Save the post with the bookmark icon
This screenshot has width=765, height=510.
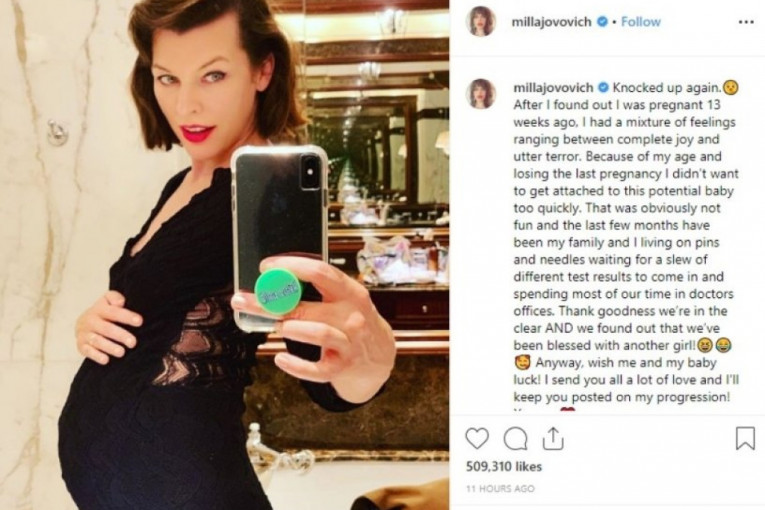click(x=745, y=438)
